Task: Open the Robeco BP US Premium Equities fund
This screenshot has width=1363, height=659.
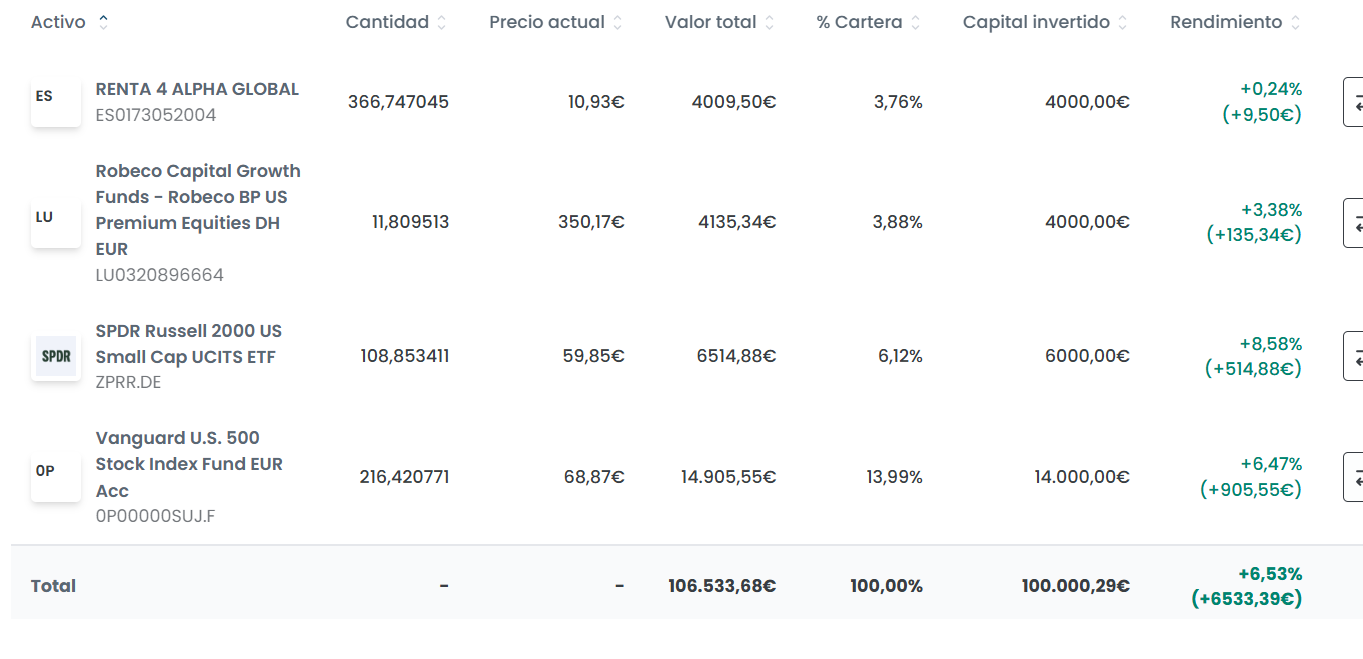Action: [198, 210]
